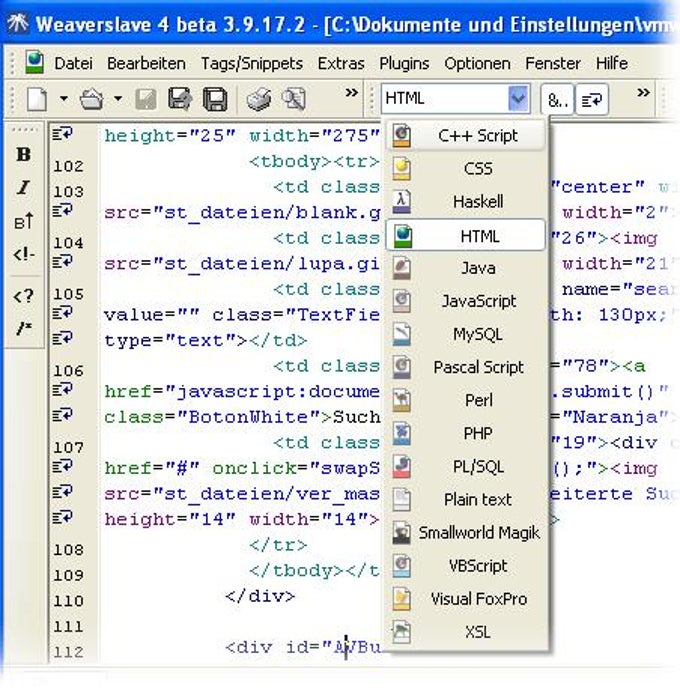Select Perl from language list
The height and width of the screenshot is (689, 680).
[x=466, y=400]
